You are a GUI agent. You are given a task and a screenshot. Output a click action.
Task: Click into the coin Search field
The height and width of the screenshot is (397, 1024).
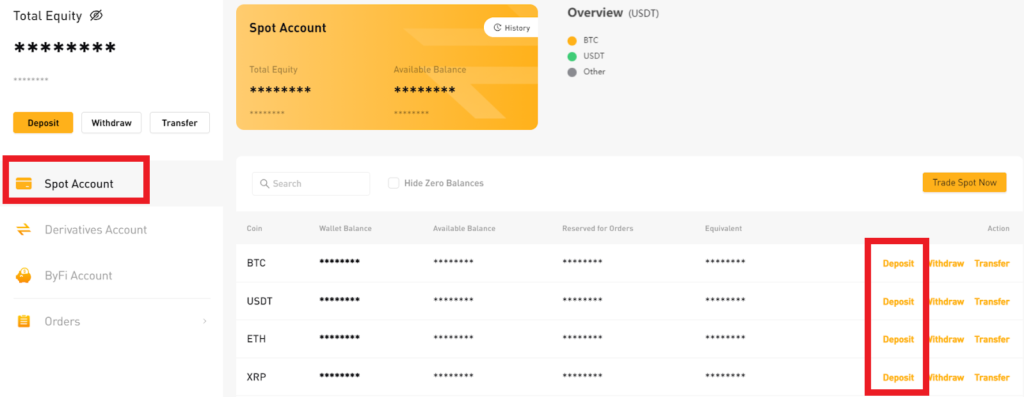(311, 183)
